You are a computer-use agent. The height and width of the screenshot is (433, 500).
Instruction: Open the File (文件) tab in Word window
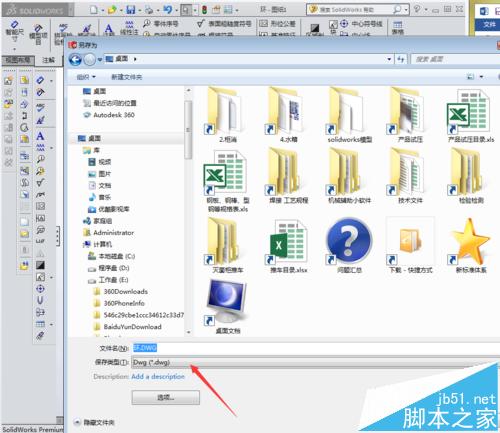pyautogui.click(x=489, y=25)
